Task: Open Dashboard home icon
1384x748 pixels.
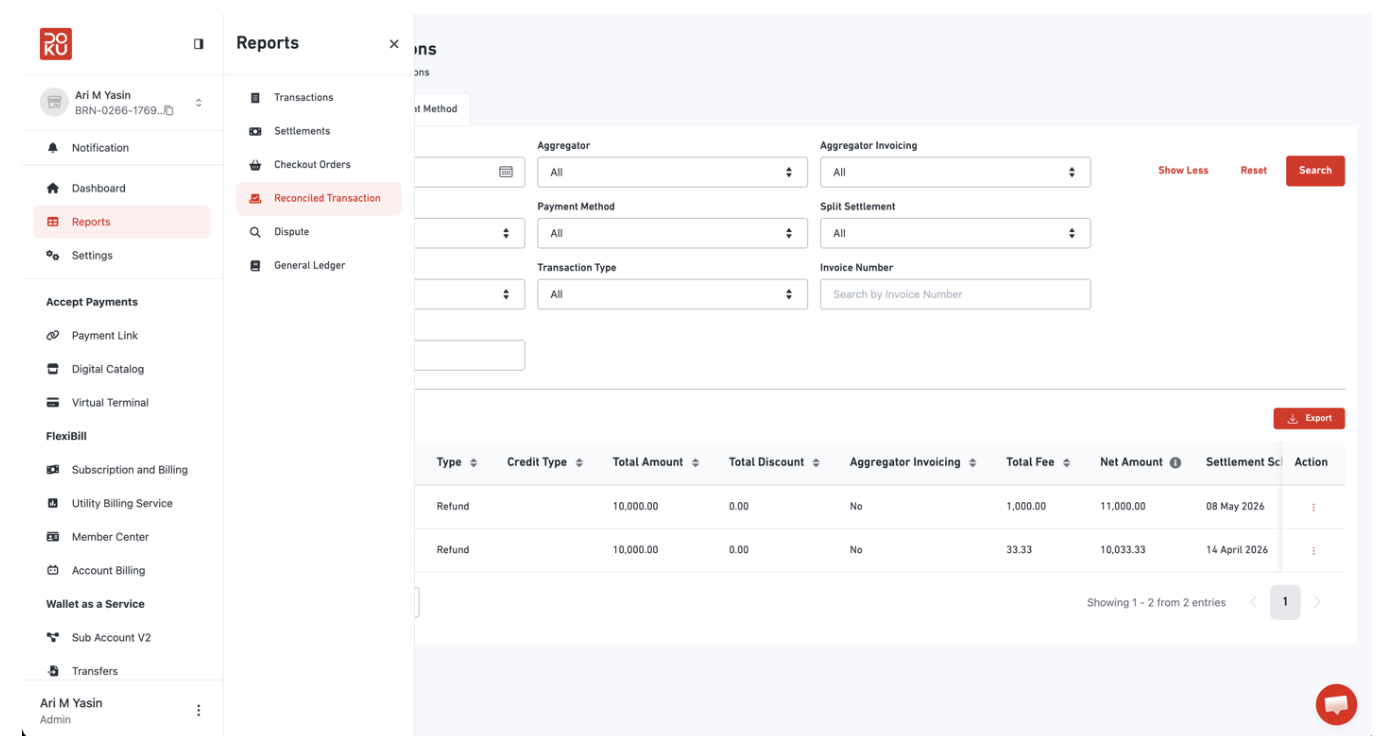Action: [53, 188]
